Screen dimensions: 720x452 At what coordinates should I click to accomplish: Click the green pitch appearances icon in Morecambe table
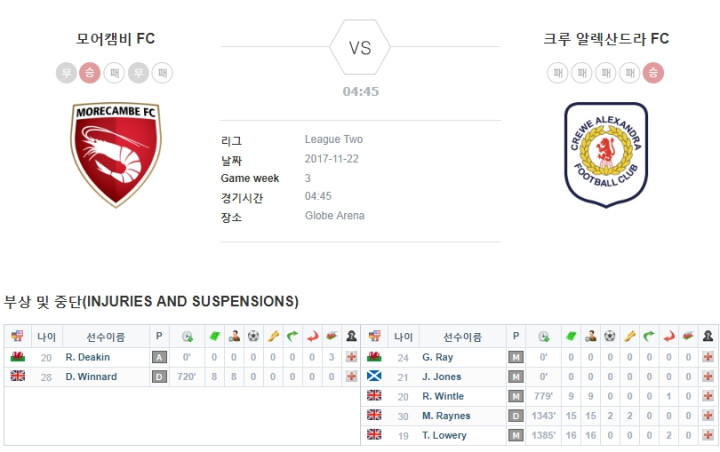coord(214,336)
